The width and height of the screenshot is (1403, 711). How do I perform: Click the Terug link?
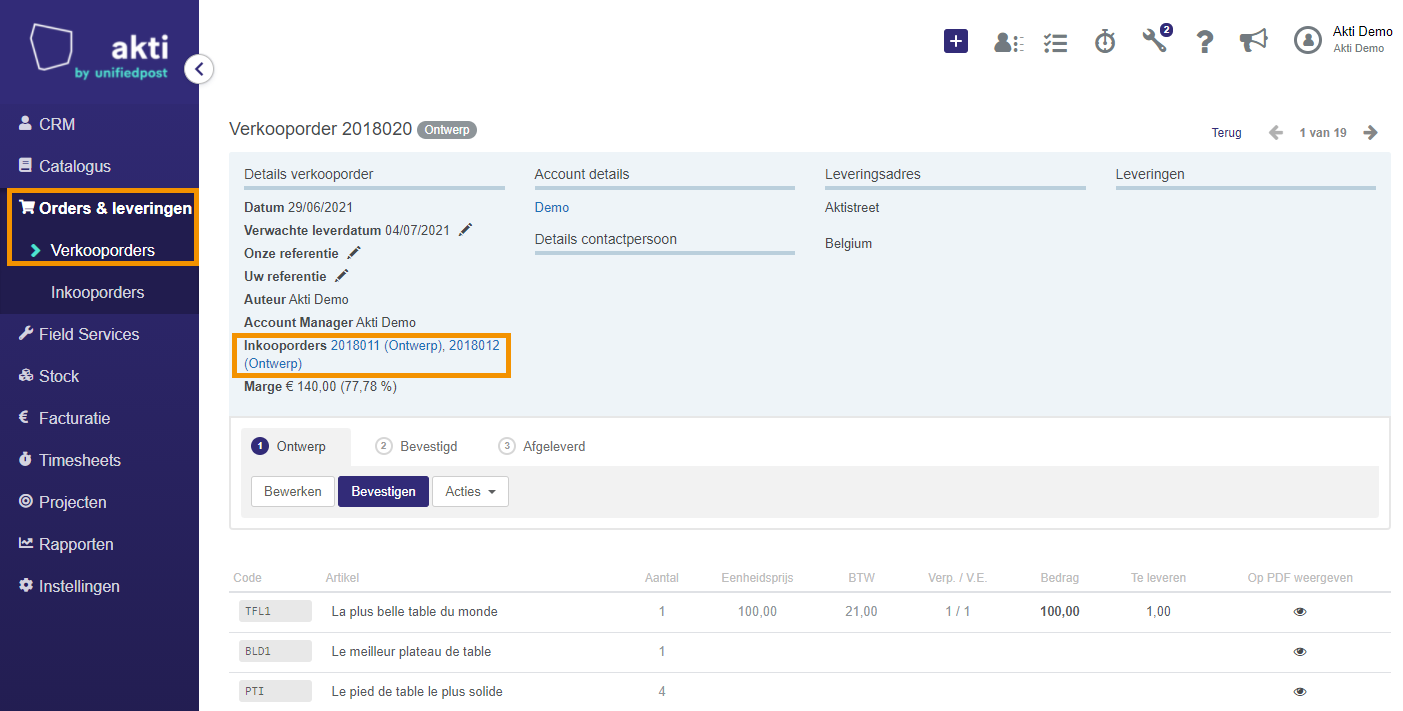point(1226,133)
